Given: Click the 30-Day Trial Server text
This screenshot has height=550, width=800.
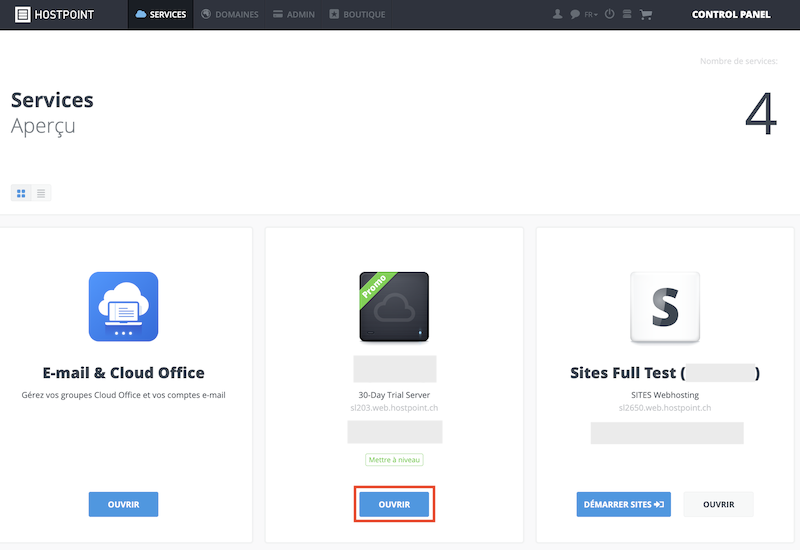Looking at the screenshot, I should [x=394, y=395].
